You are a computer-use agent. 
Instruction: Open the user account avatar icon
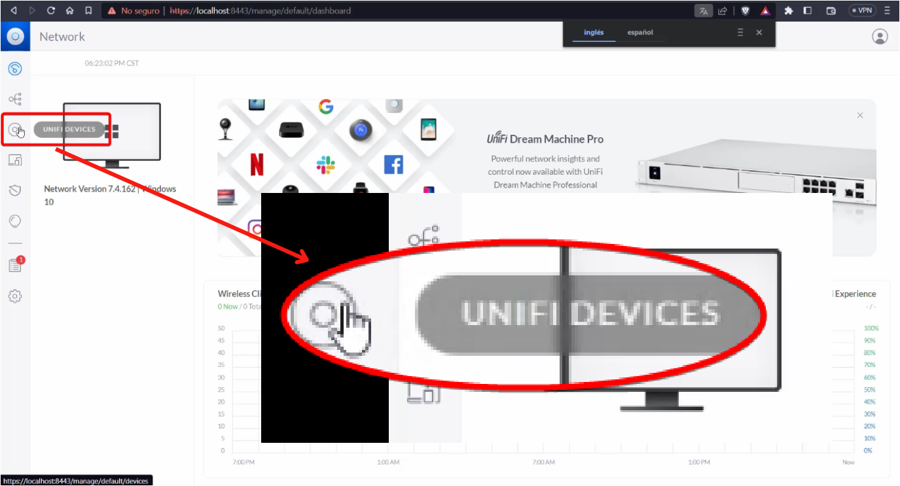click(879, 37)
